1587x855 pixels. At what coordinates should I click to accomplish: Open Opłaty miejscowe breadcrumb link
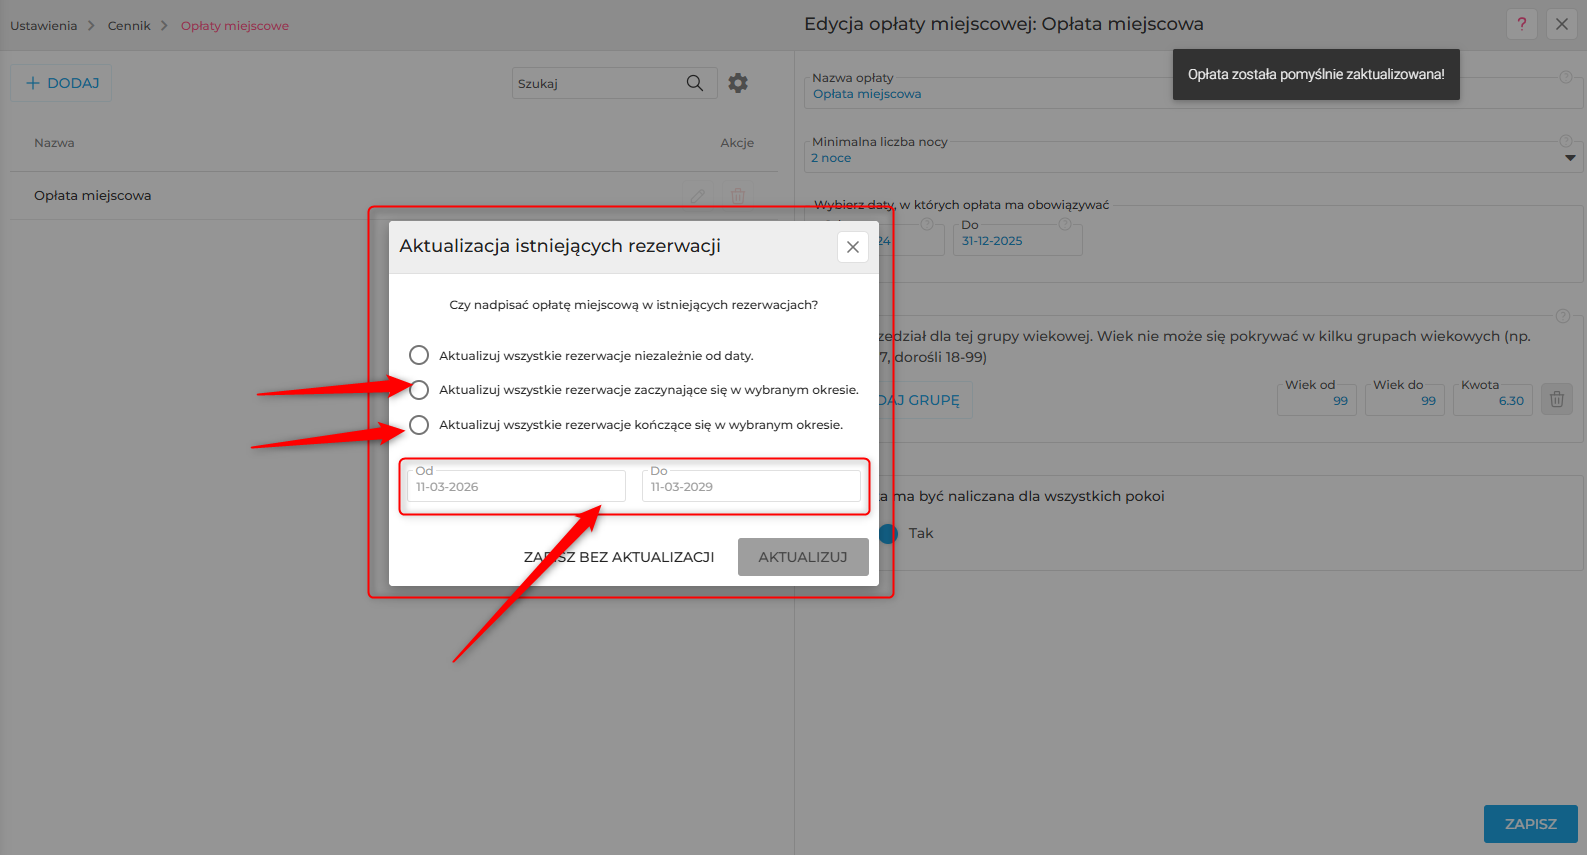click(235, 26)
